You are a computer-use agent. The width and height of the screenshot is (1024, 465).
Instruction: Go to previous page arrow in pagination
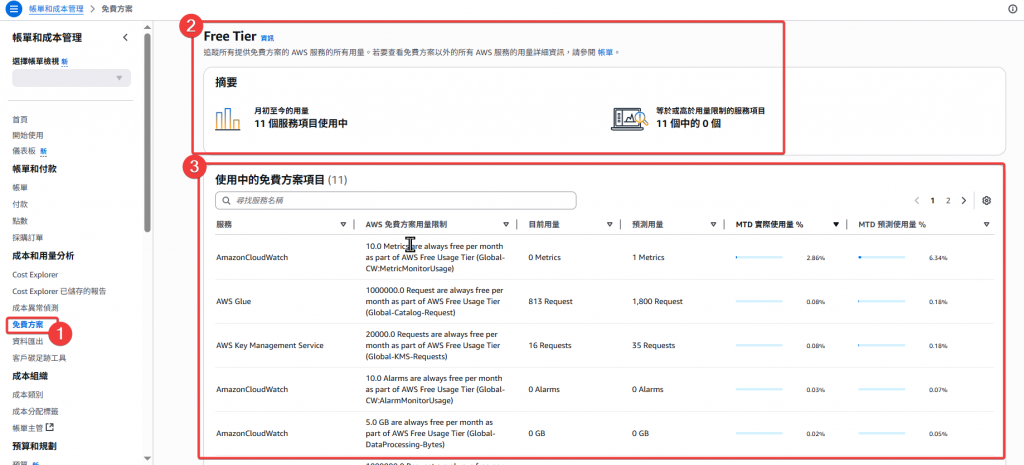(x=917, y=200)
